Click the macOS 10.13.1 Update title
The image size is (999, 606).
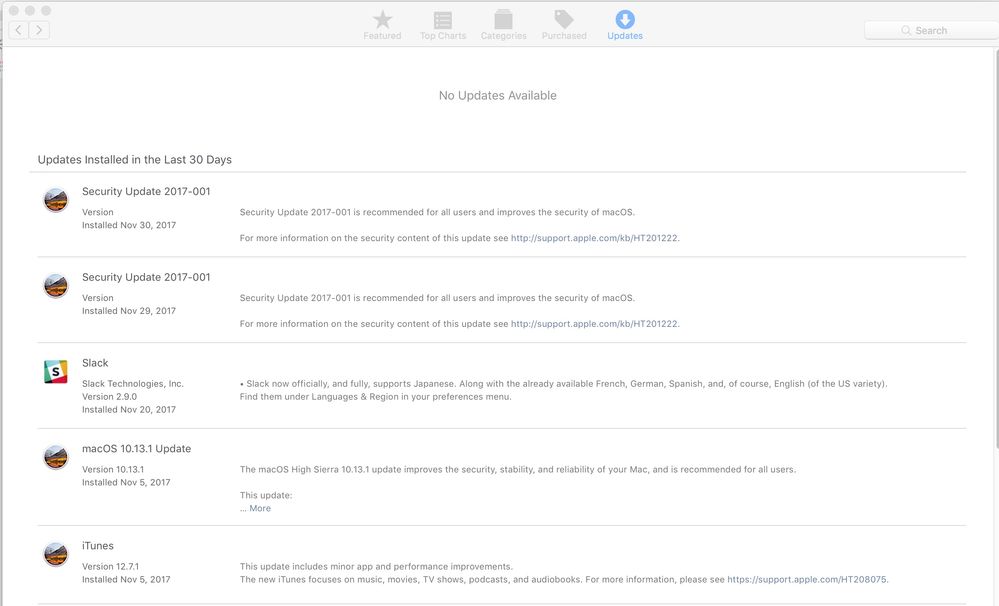(136, 449)
